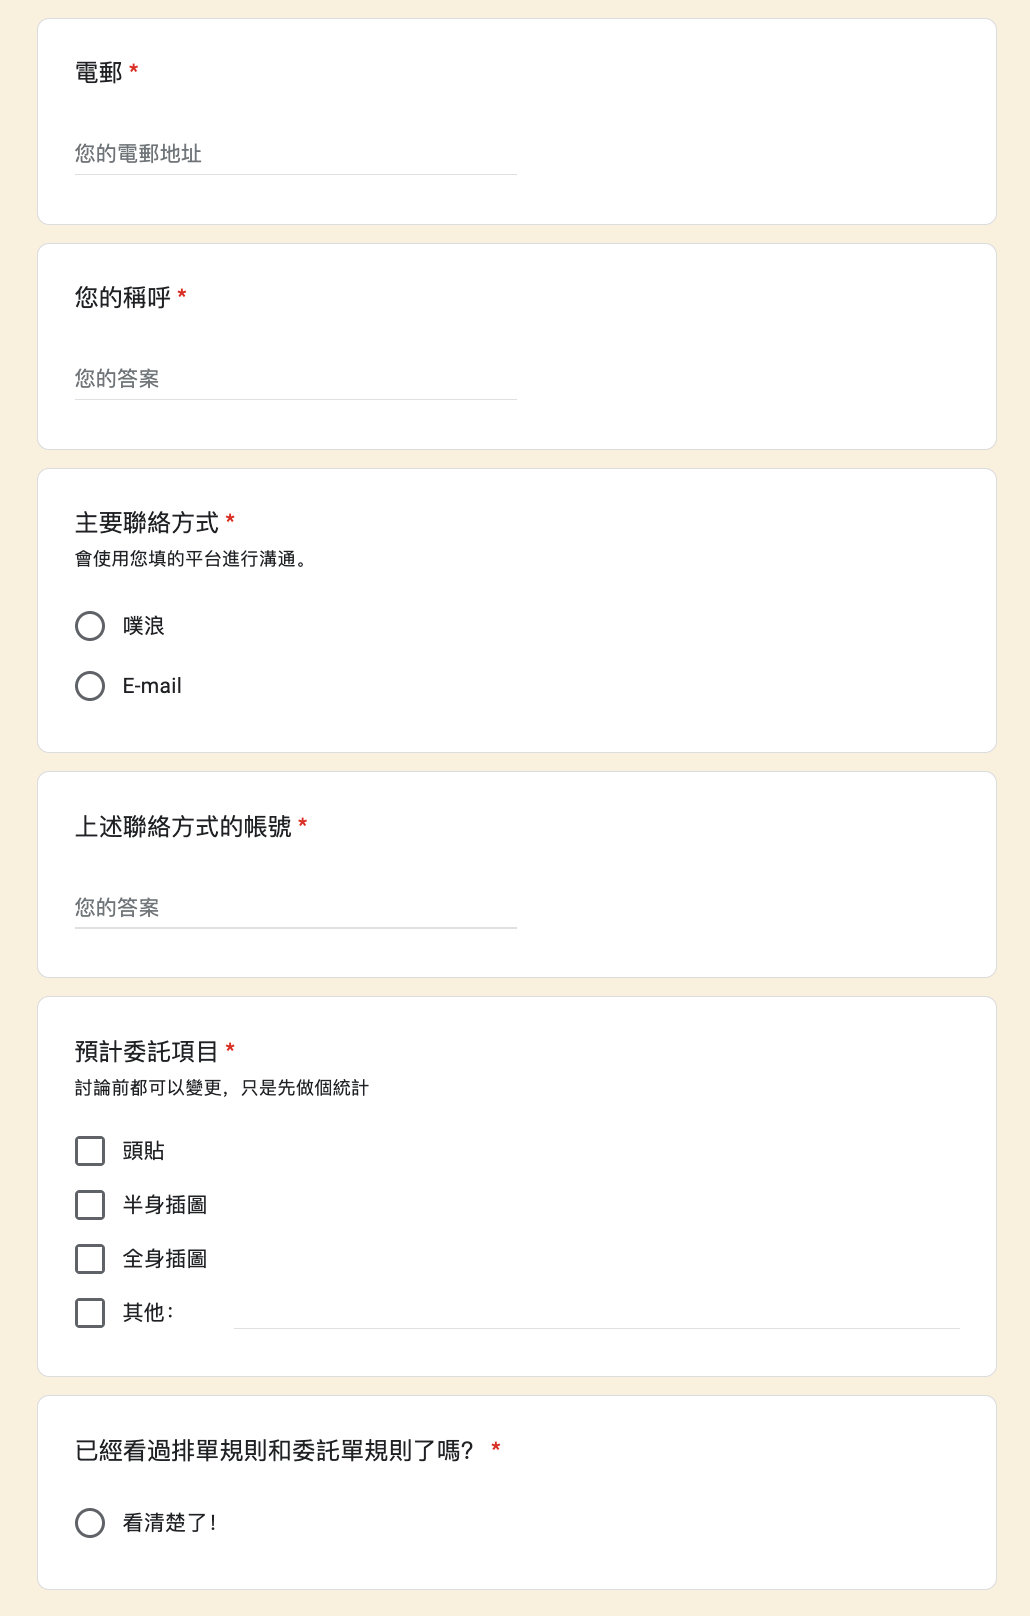Click the 電郵 question title
This screenshot has height=1616, width=1030.
pos(99,73)
